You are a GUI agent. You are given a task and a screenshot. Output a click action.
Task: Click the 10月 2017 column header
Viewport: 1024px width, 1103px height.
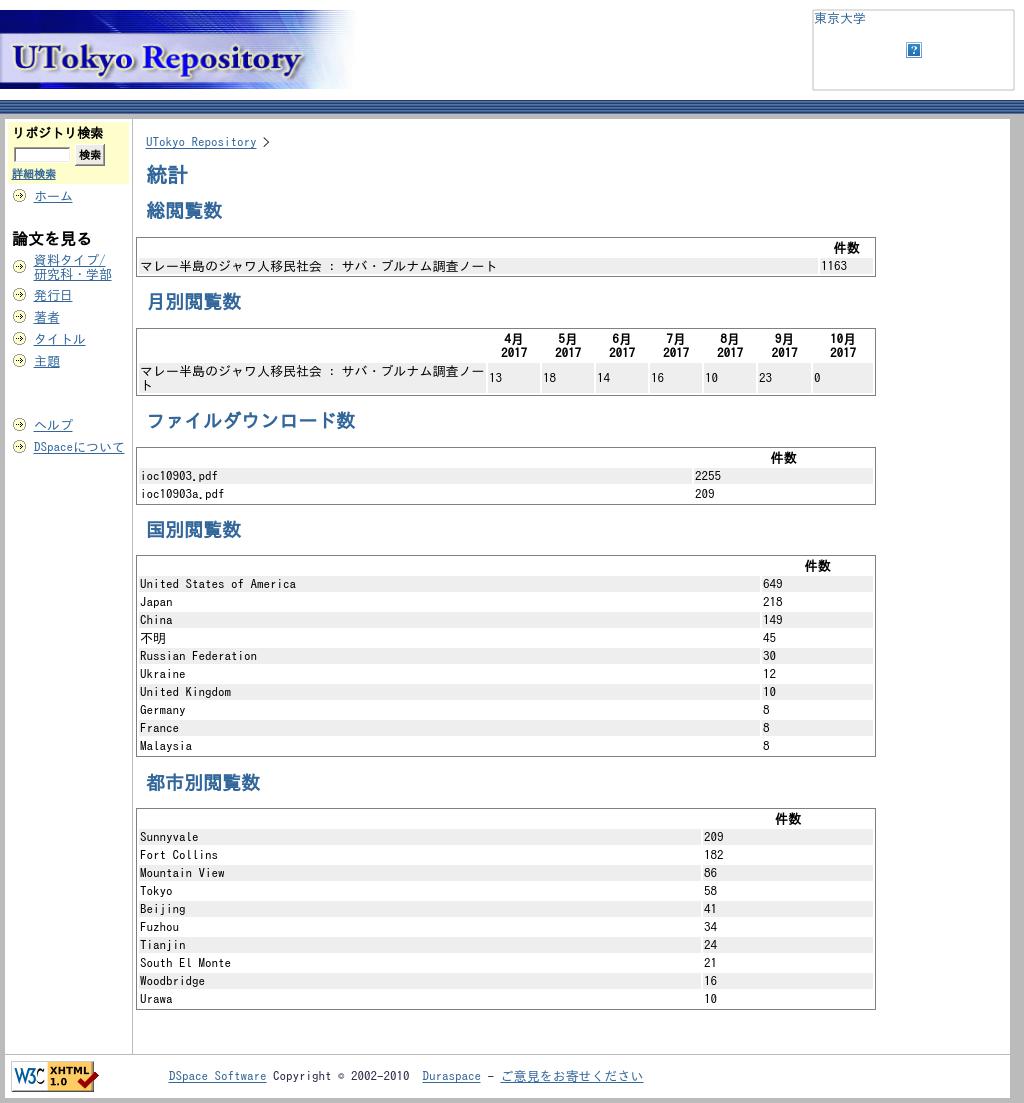click(843, 345)
